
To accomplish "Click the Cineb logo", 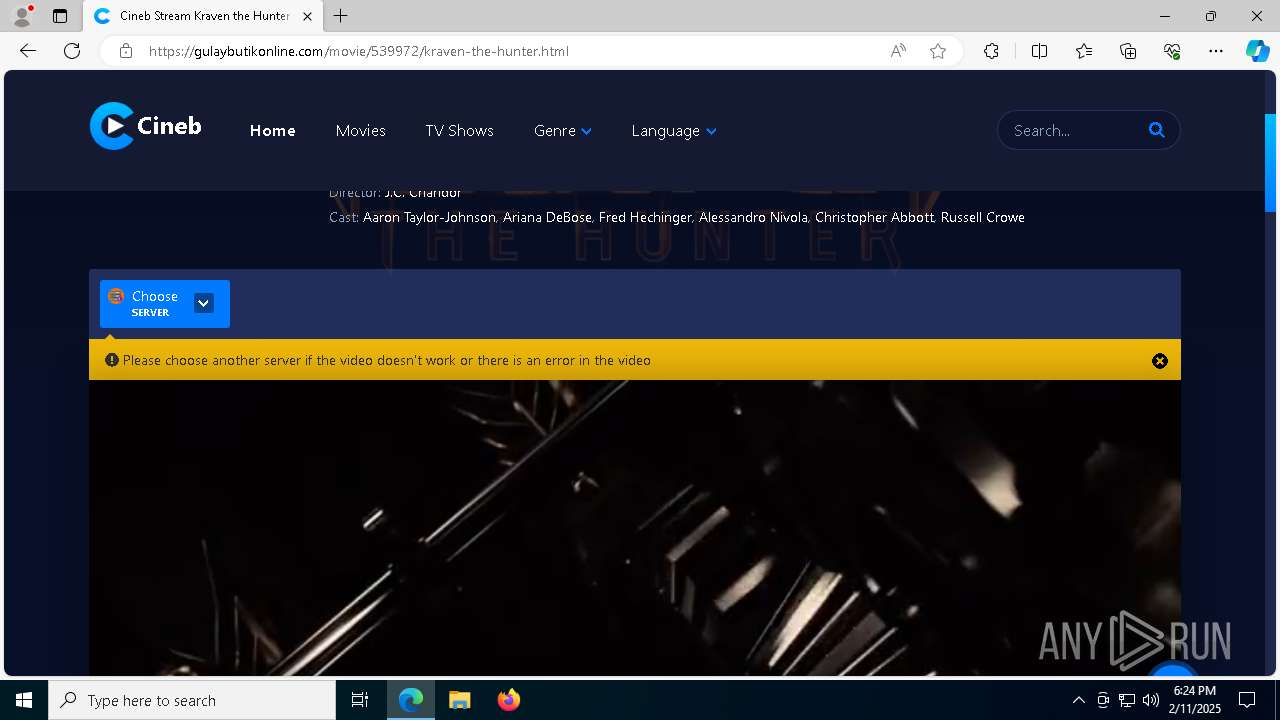I will [x=146, y=126].
